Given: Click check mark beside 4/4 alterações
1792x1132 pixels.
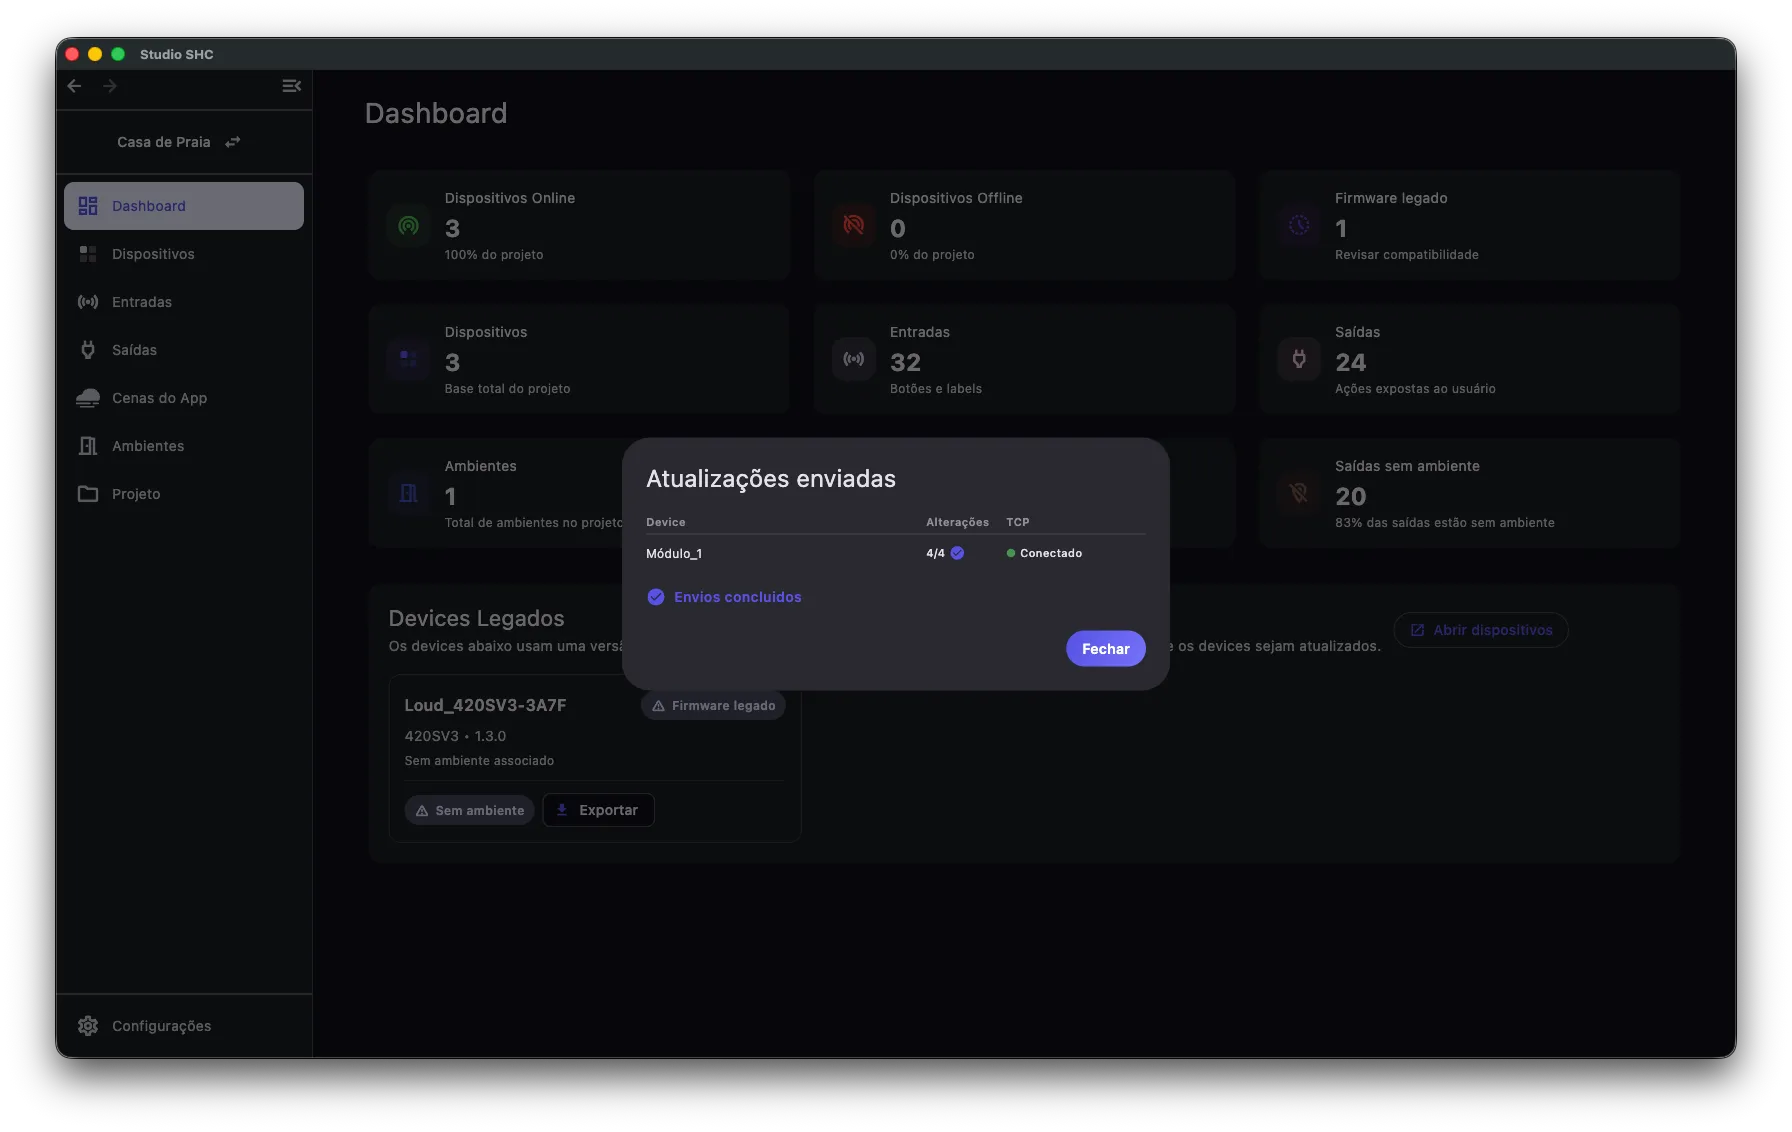Looking at the screenshot, I should 957,553.
